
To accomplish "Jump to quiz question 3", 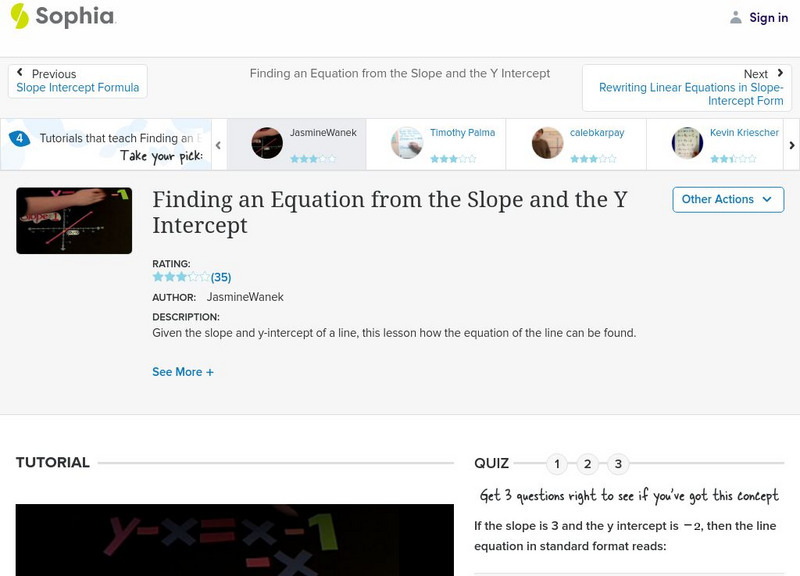I will click(619, 464).
